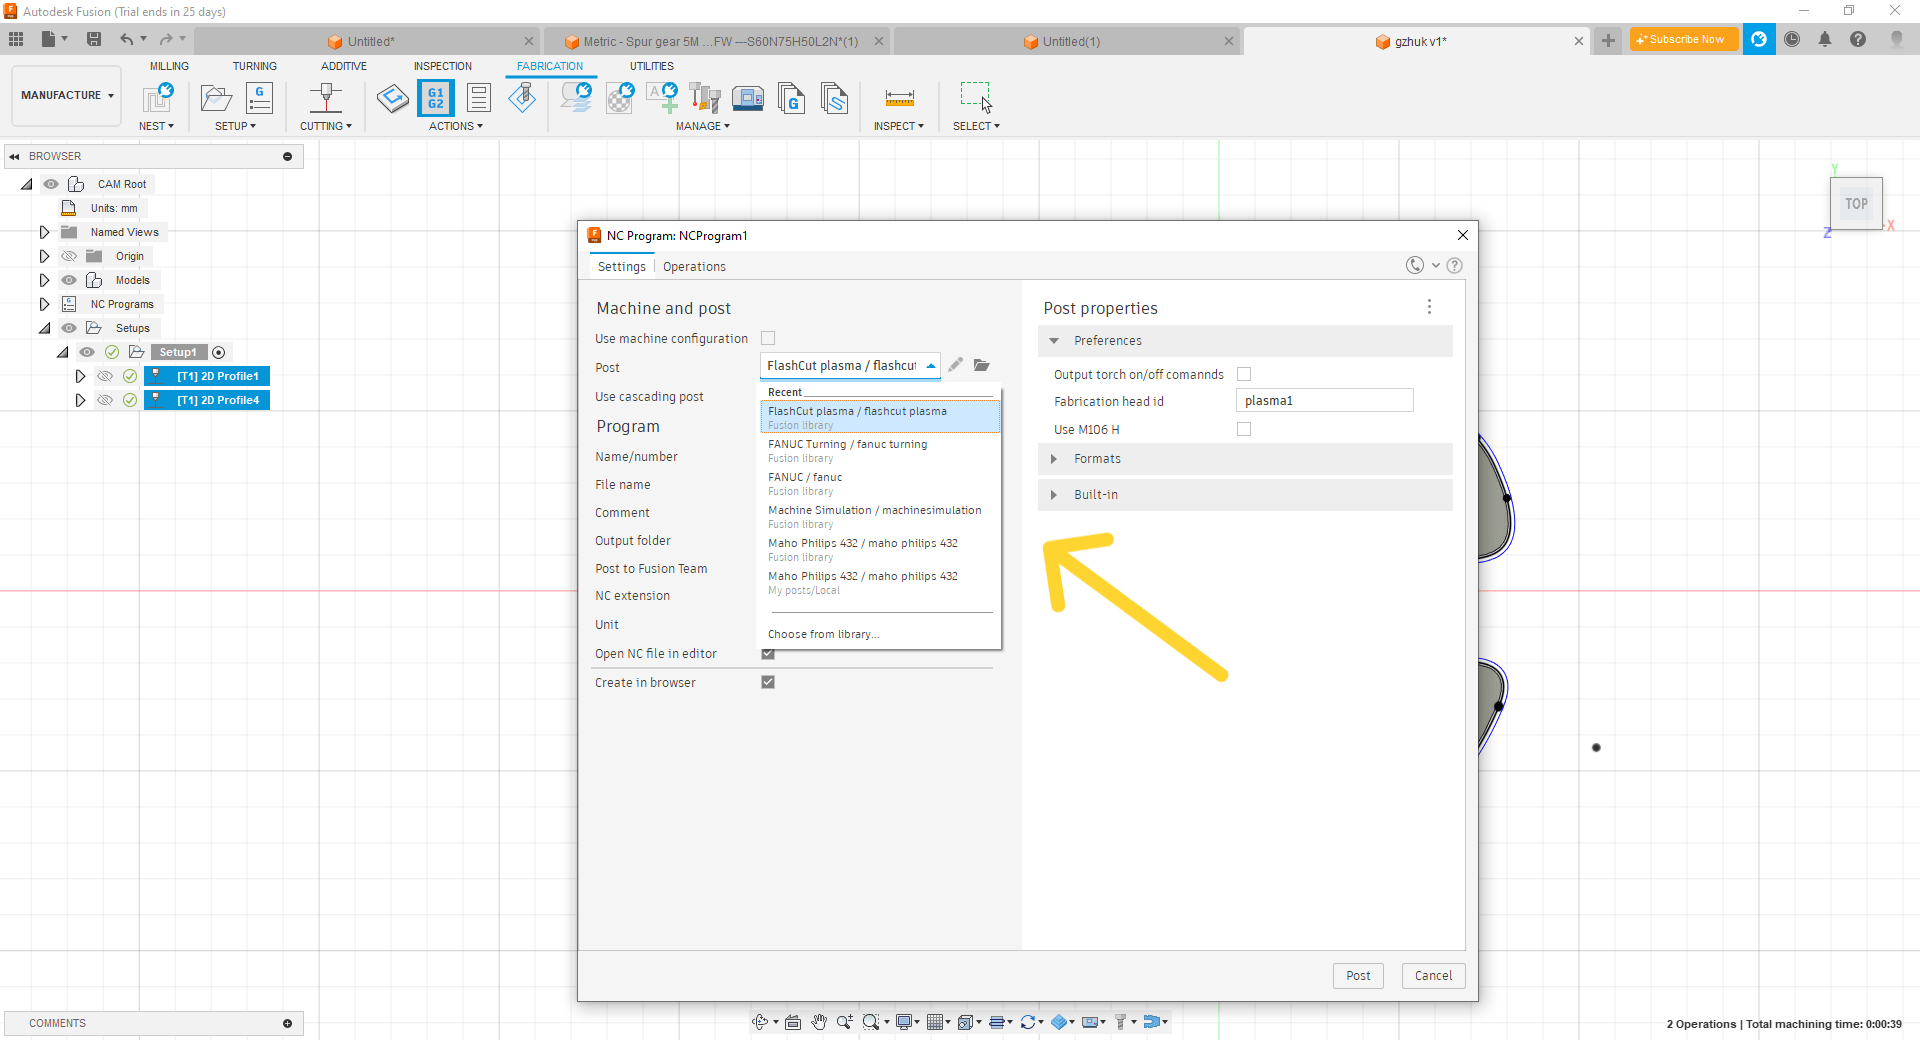Viewport: 1920px width, 1040px height.
Task: Click the Setup Sheet icon
Action: pyautogui.click(x=479, y=98)
